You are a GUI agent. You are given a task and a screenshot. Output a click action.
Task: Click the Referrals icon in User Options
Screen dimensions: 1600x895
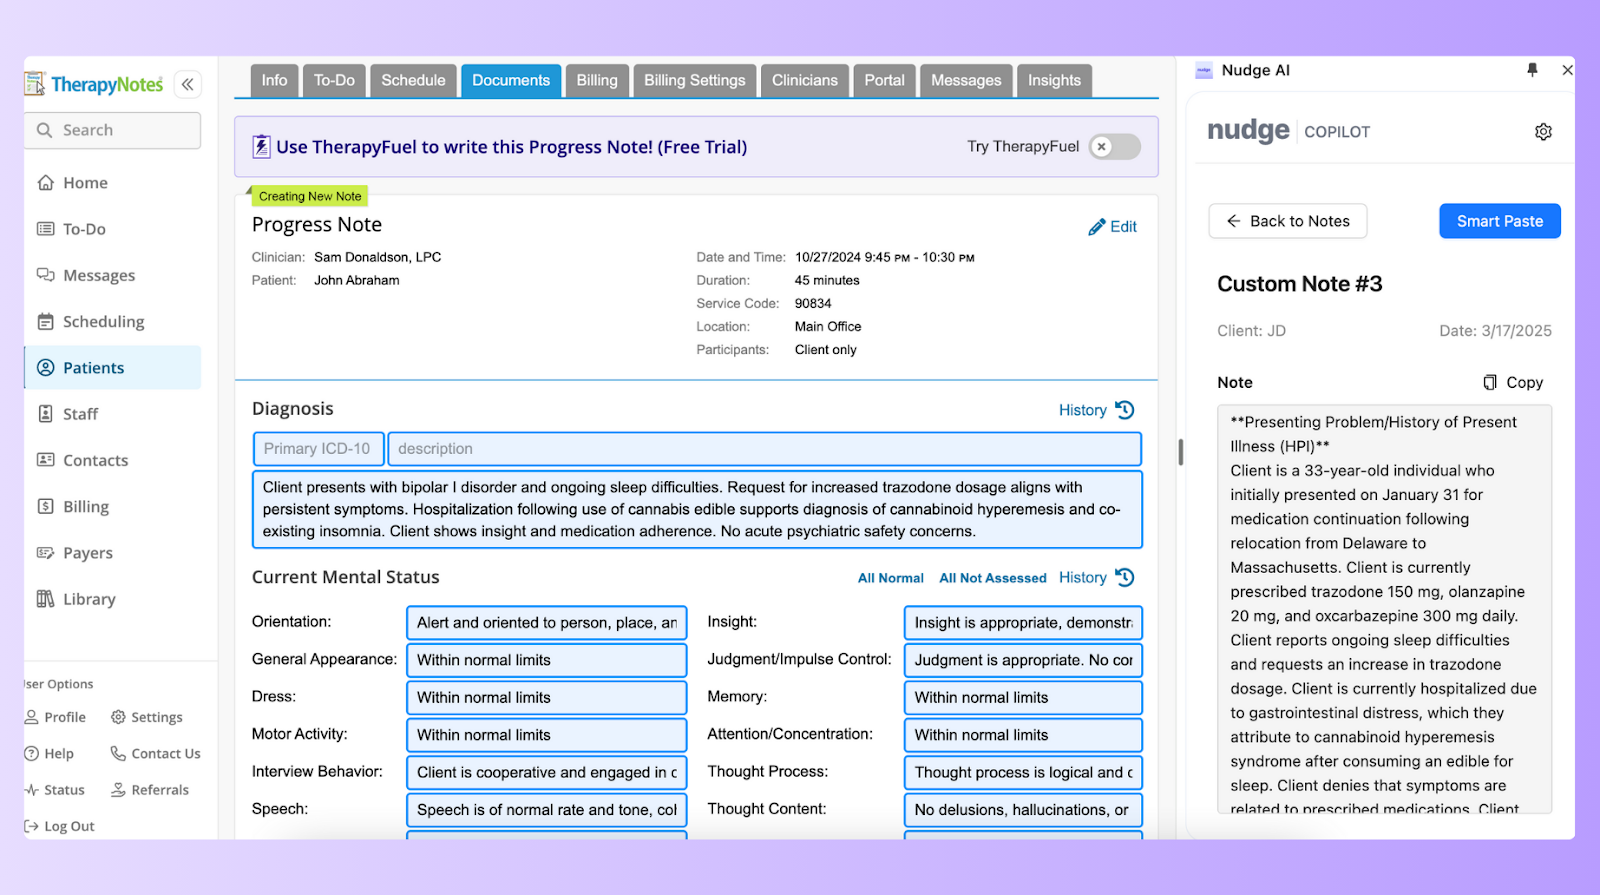tap(118, 790)
